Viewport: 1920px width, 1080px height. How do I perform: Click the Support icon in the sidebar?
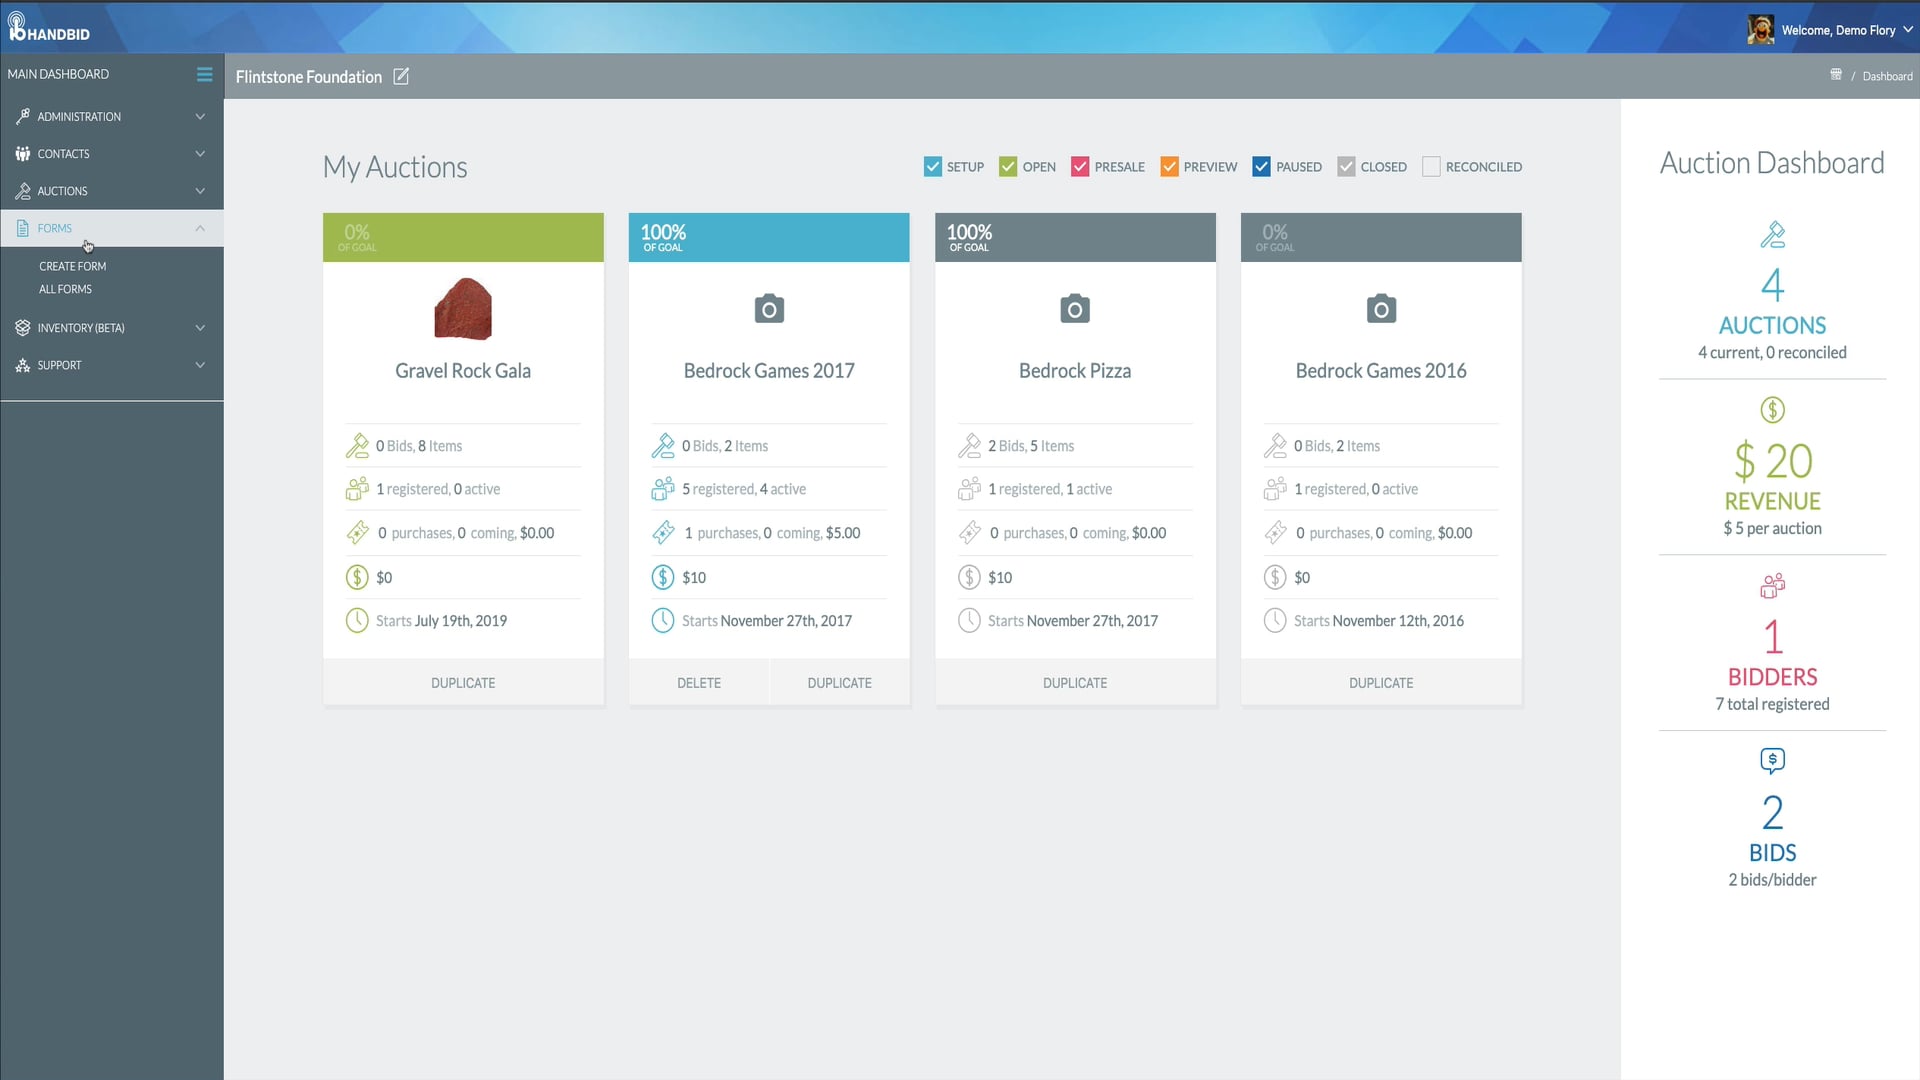pos(23,365)
